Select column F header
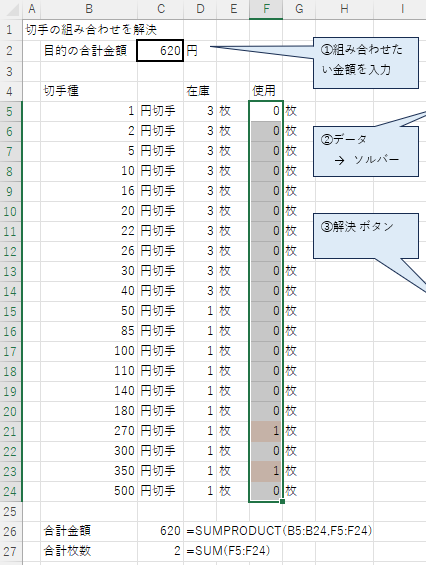This screenshot has width=426, height=565. coord(266,9)
